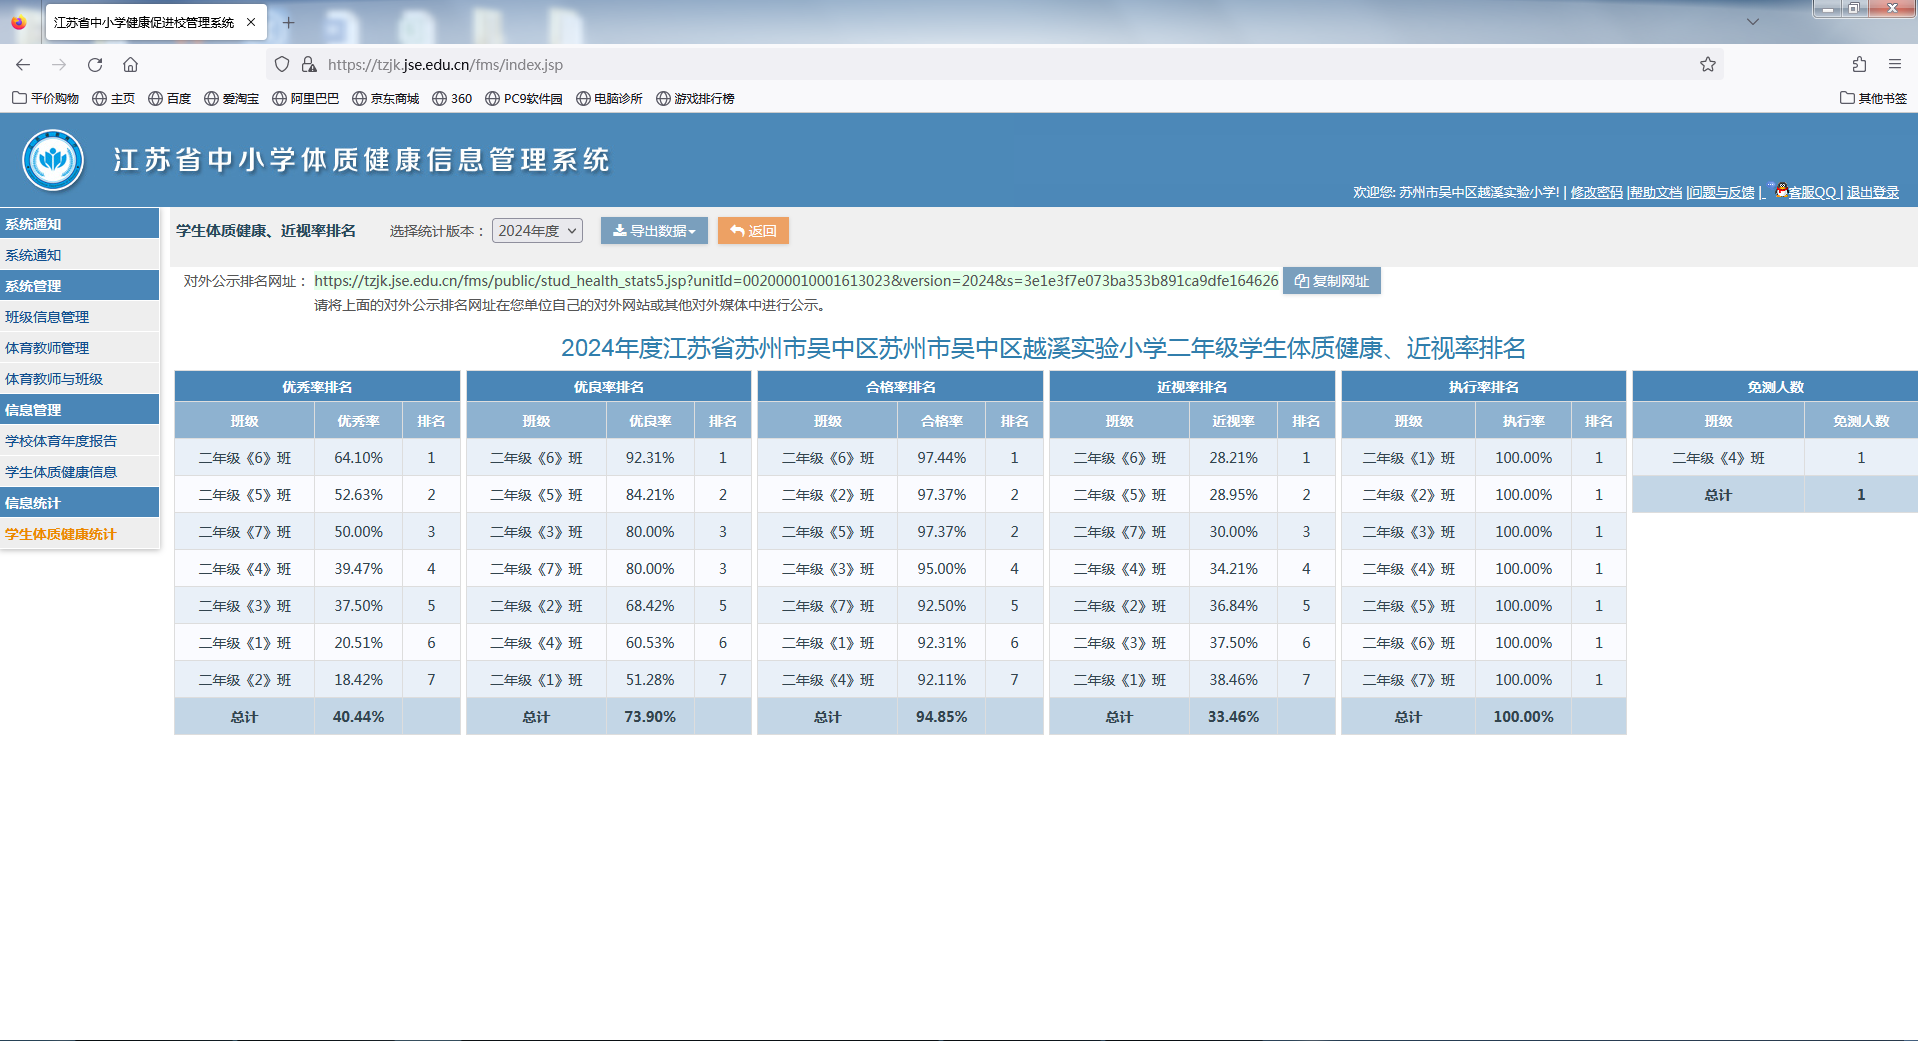
Task: Open 学生体质健康统计 in sidebar
Action: [79, 534]
